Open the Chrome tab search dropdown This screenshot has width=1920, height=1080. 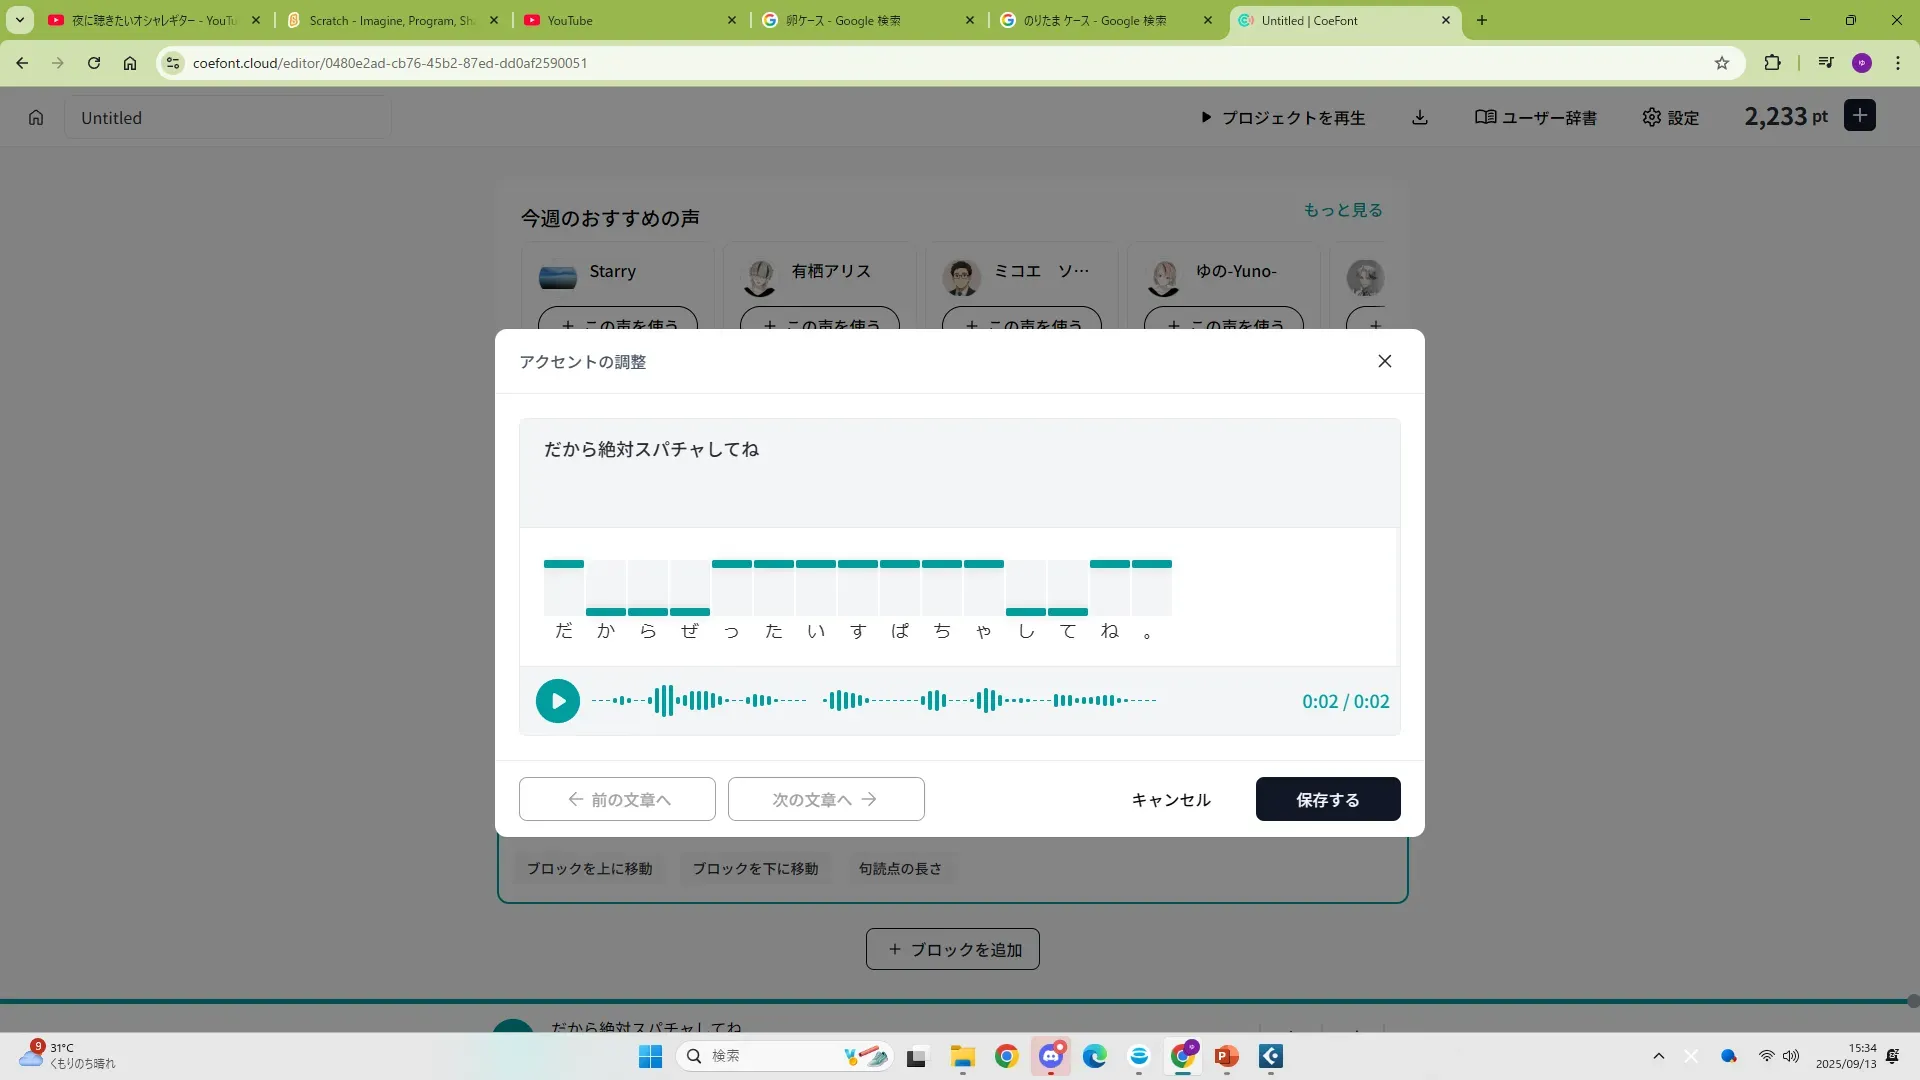click(x=19, y=20)
